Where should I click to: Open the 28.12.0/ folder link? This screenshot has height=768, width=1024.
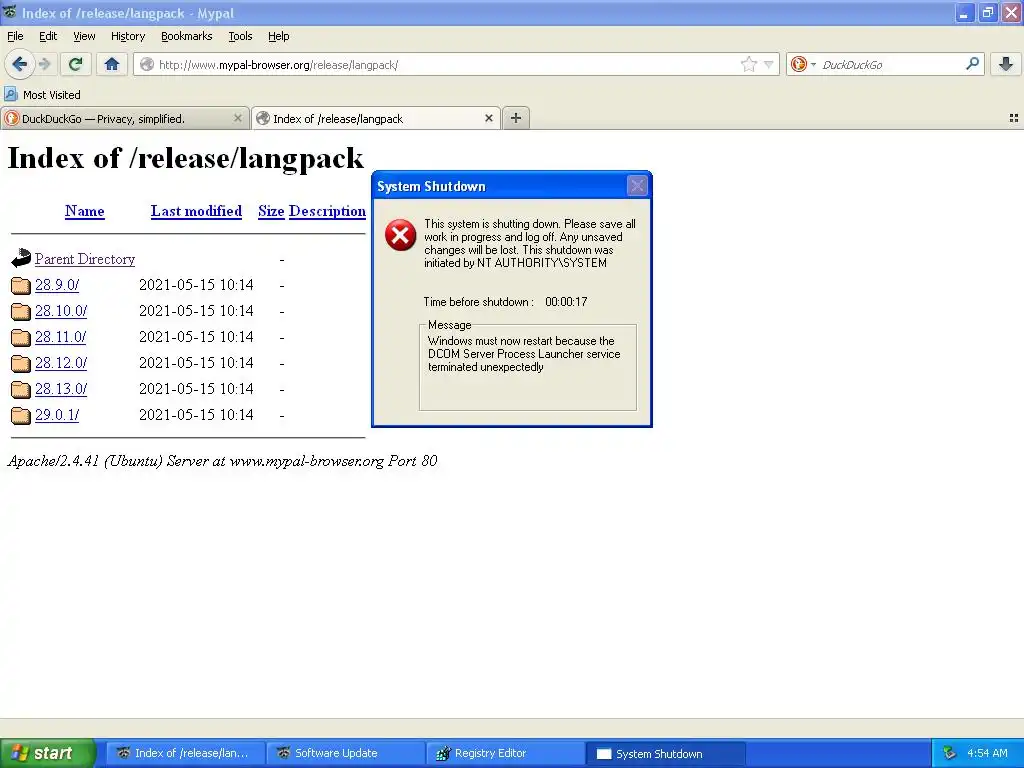tap(61, 362)
